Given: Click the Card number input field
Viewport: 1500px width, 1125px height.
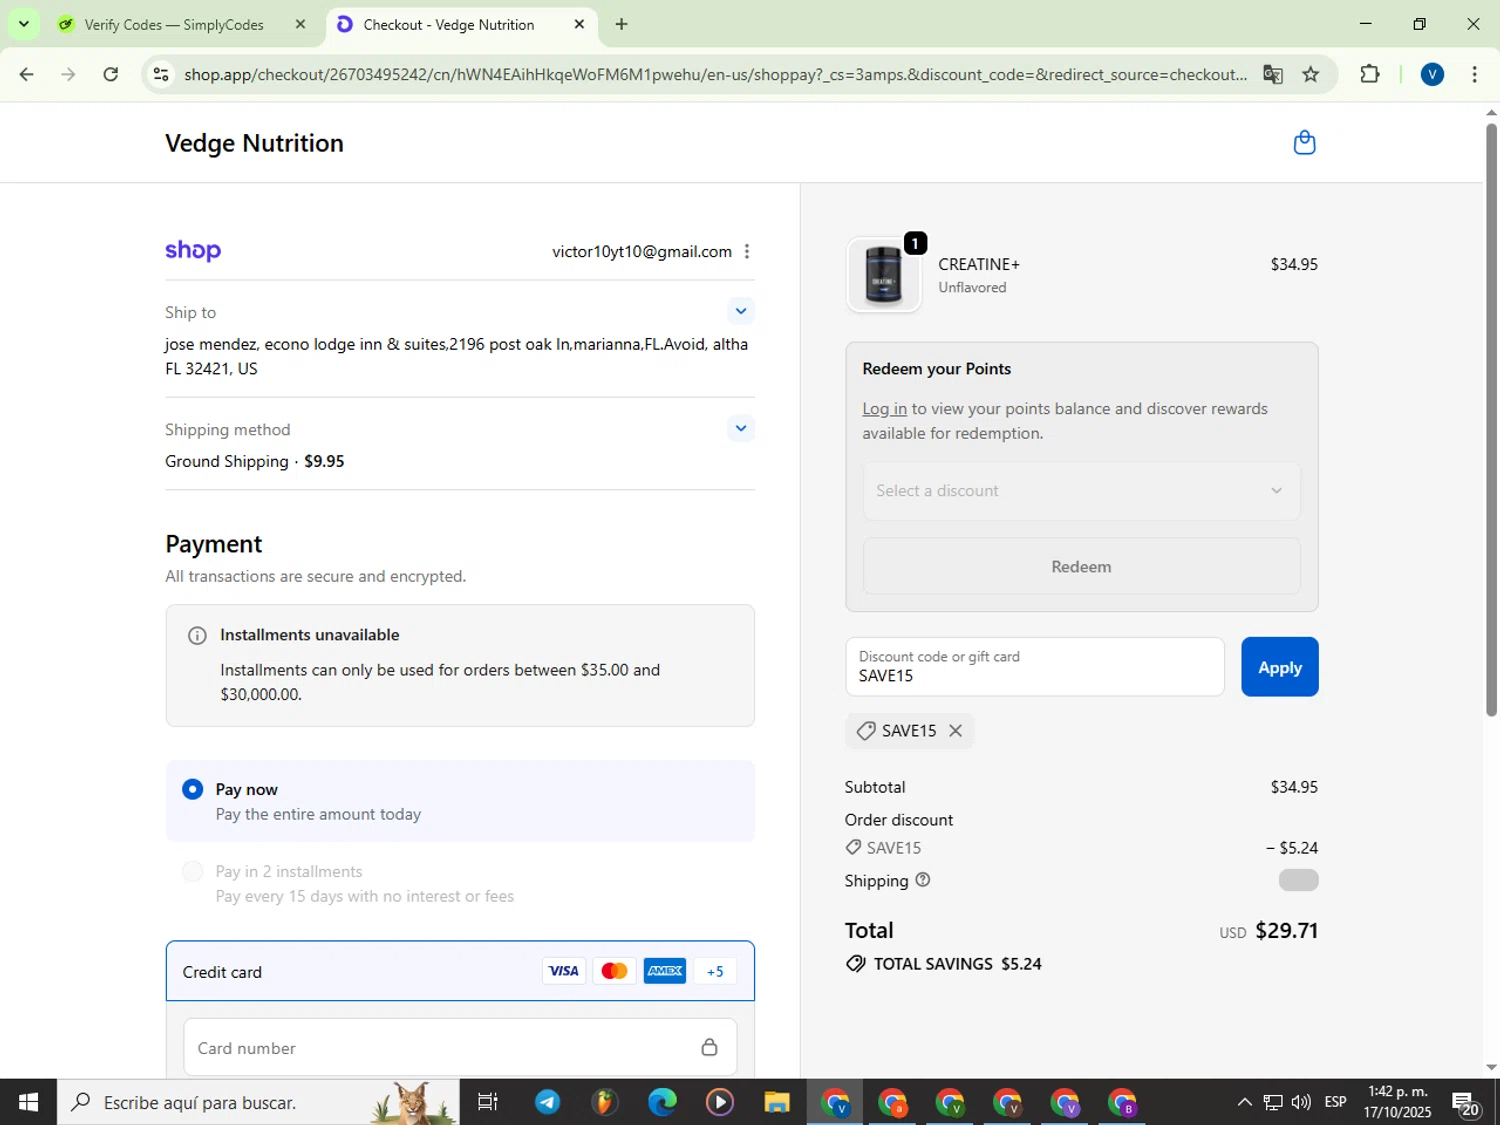Looking at the screenshot, I should point(460,1048).
